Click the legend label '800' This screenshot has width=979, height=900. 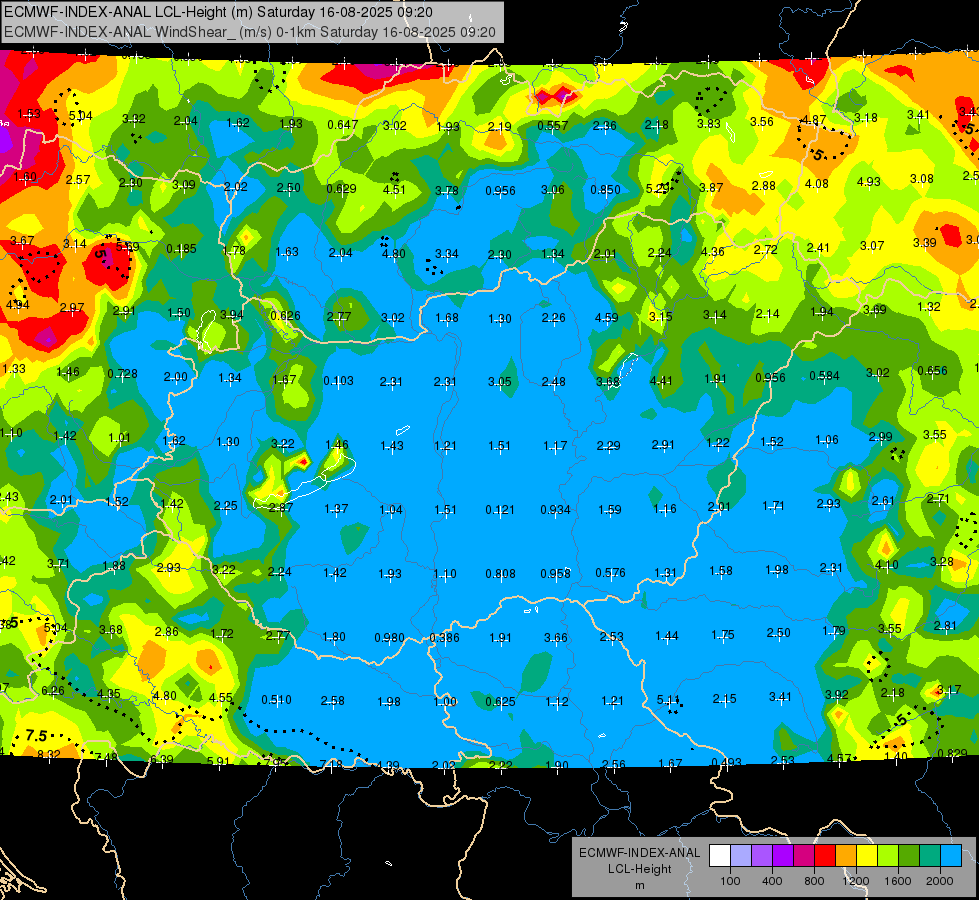click(x=814, y=881)
